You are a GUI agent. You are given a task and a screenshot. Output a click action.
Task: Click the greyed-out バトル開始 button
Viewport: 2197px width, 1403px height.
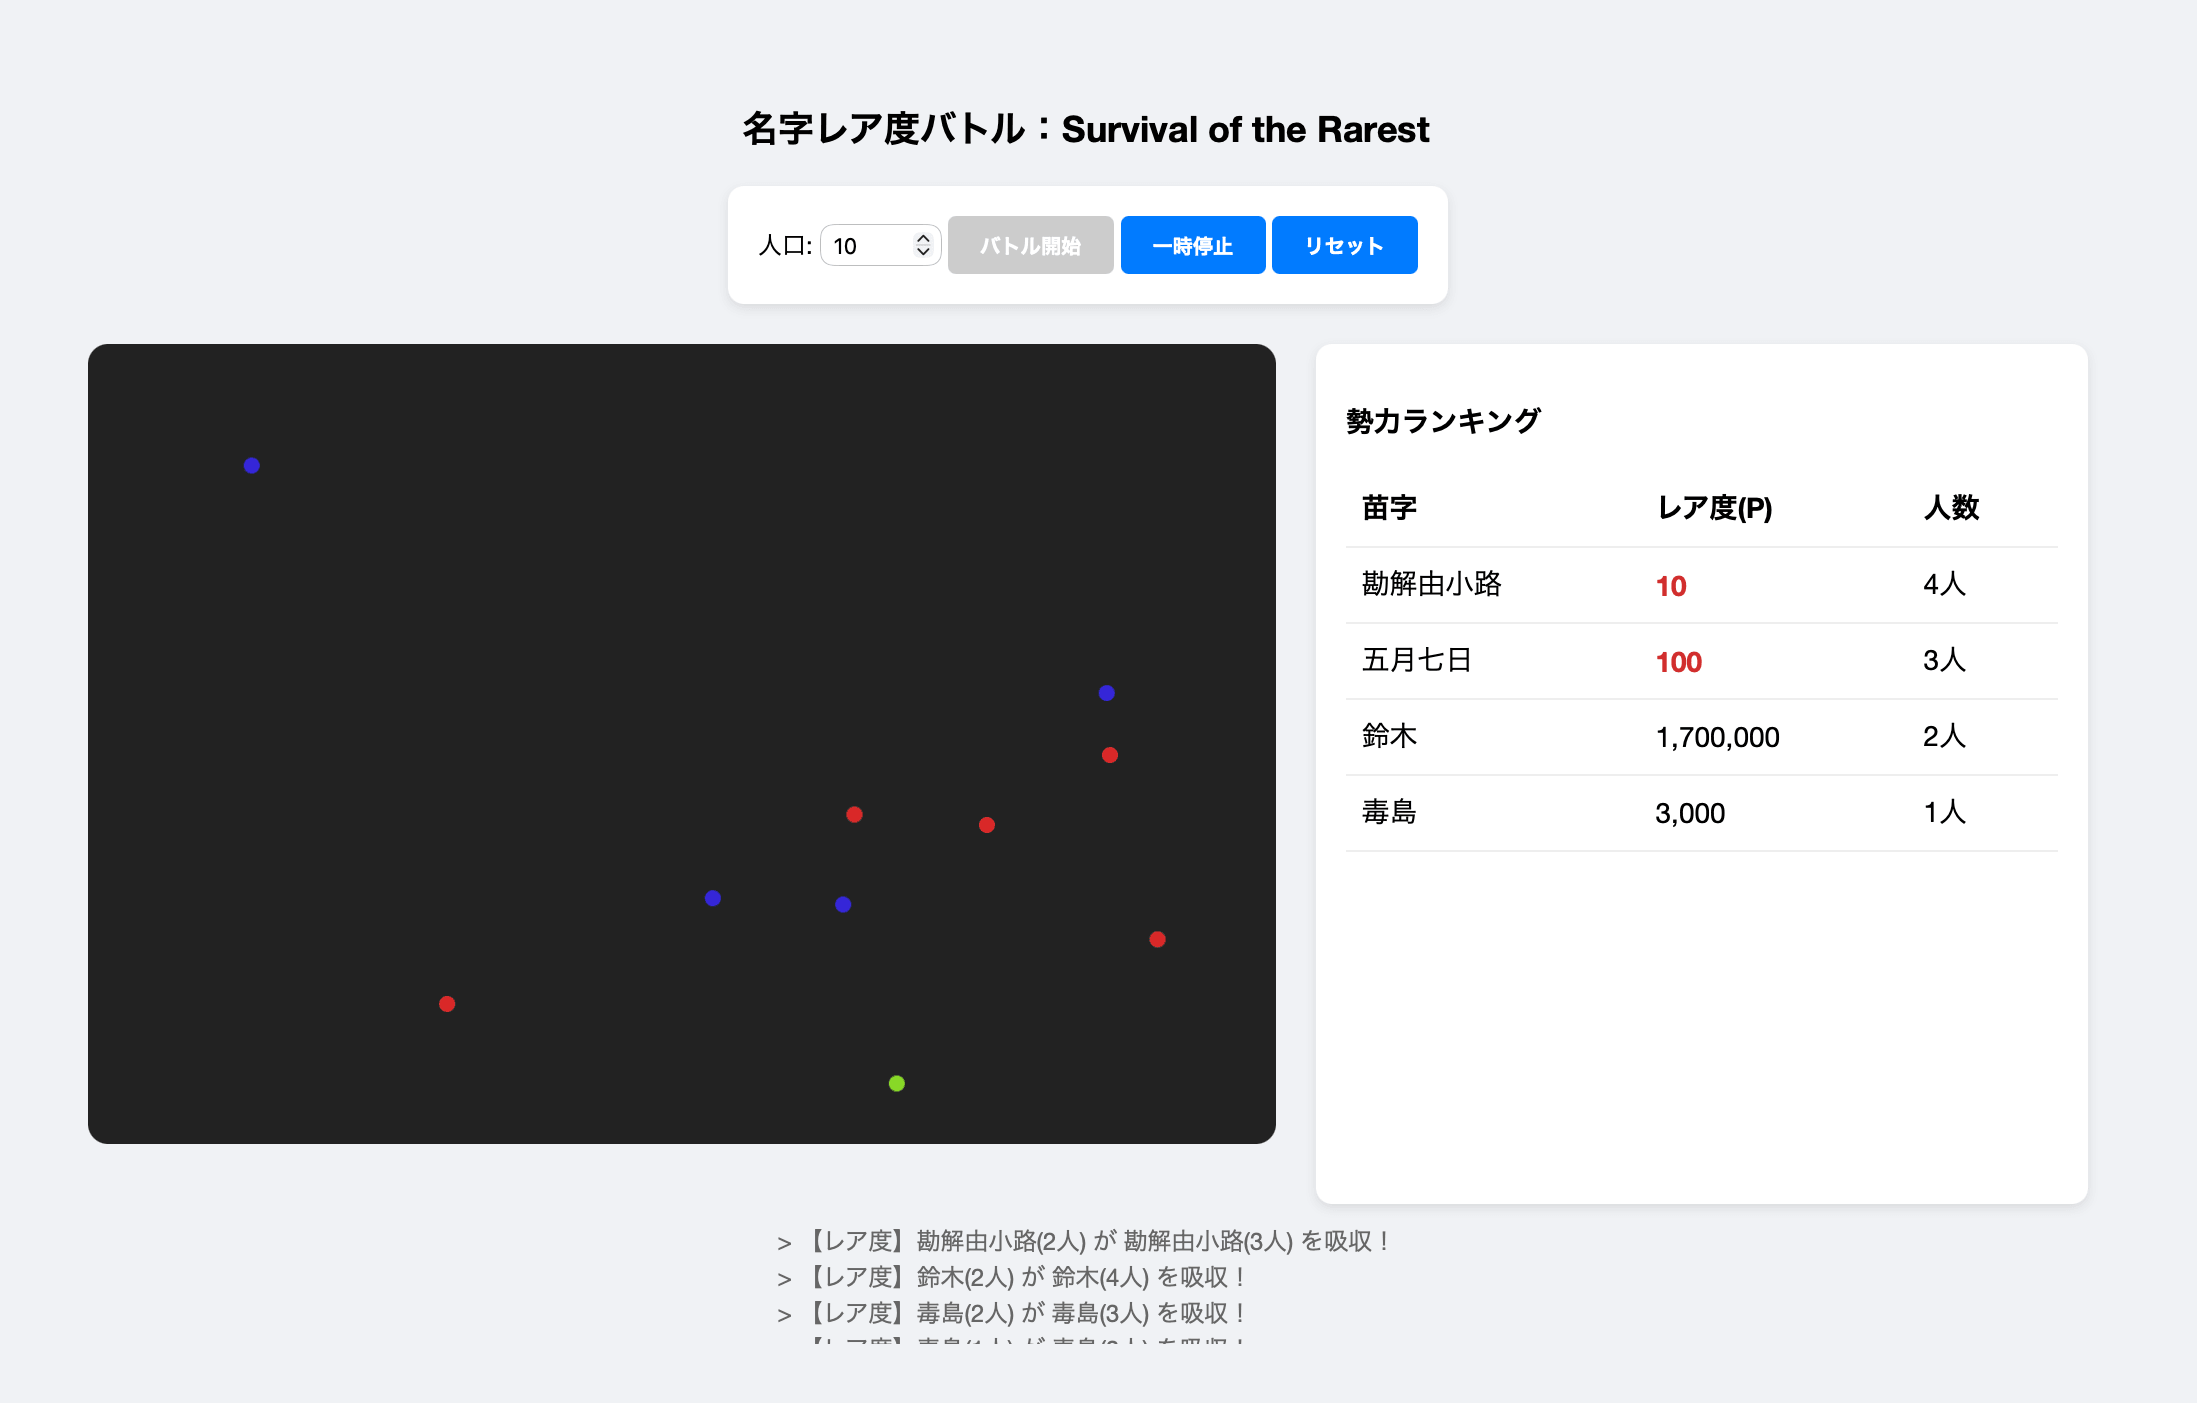coord(1030,245)
